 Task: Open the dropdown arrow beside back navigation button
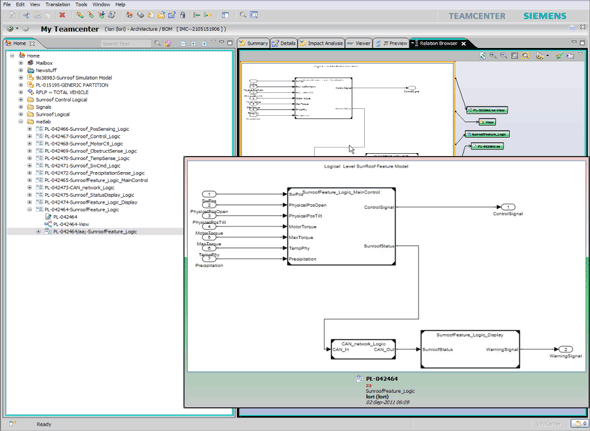coord(17,29)
